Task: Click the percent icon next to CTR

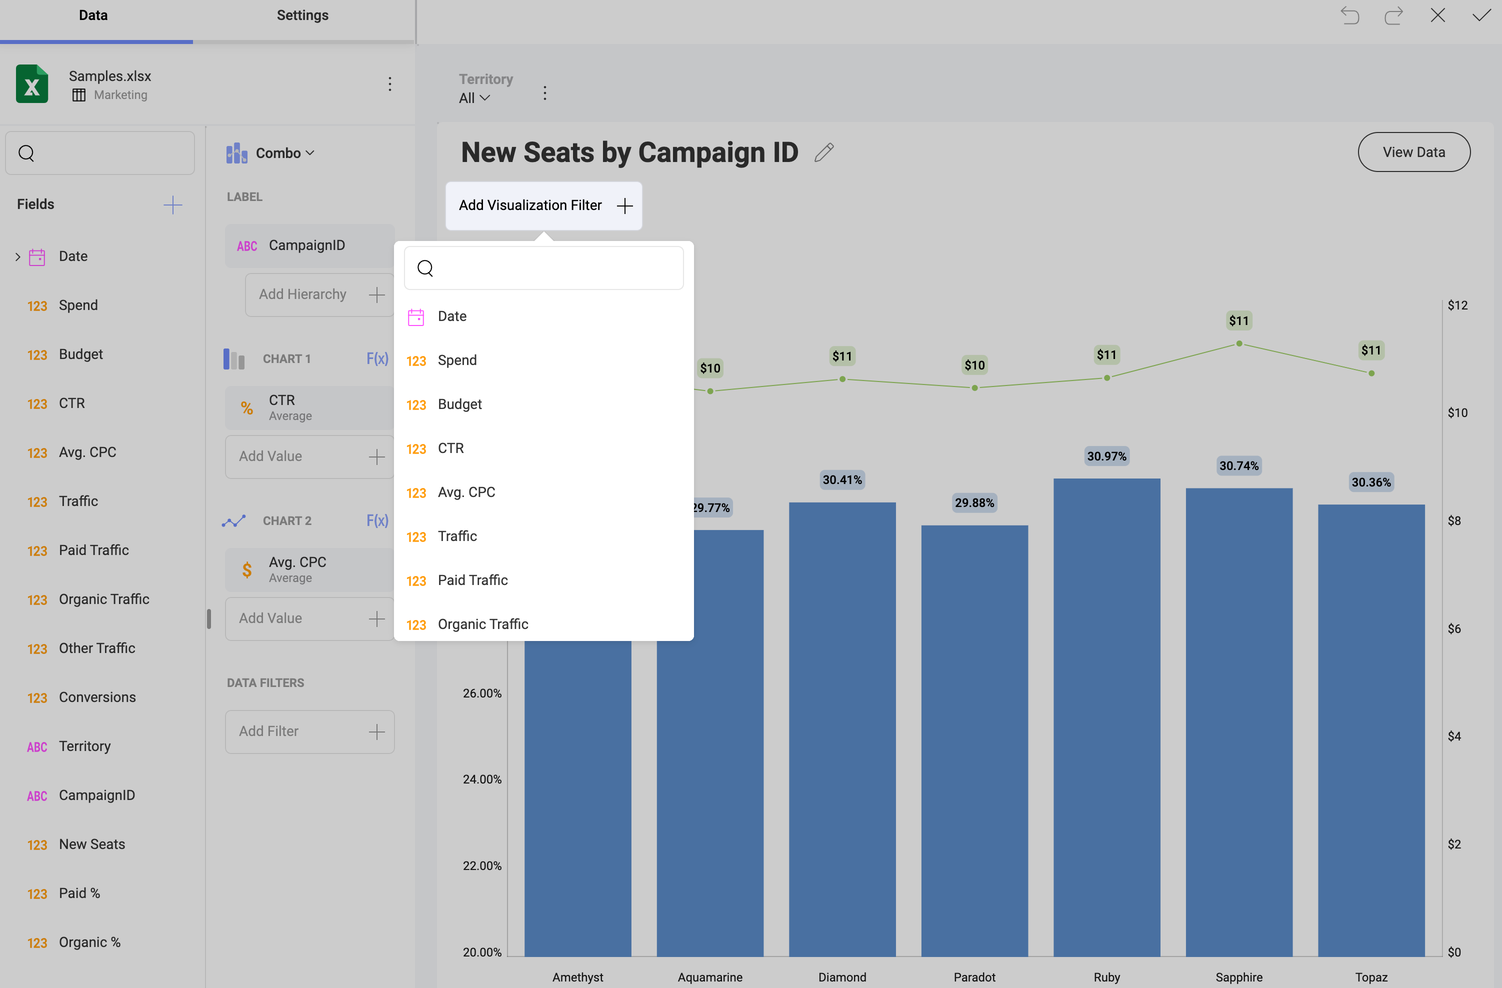Action: click(x=247, y=407)
